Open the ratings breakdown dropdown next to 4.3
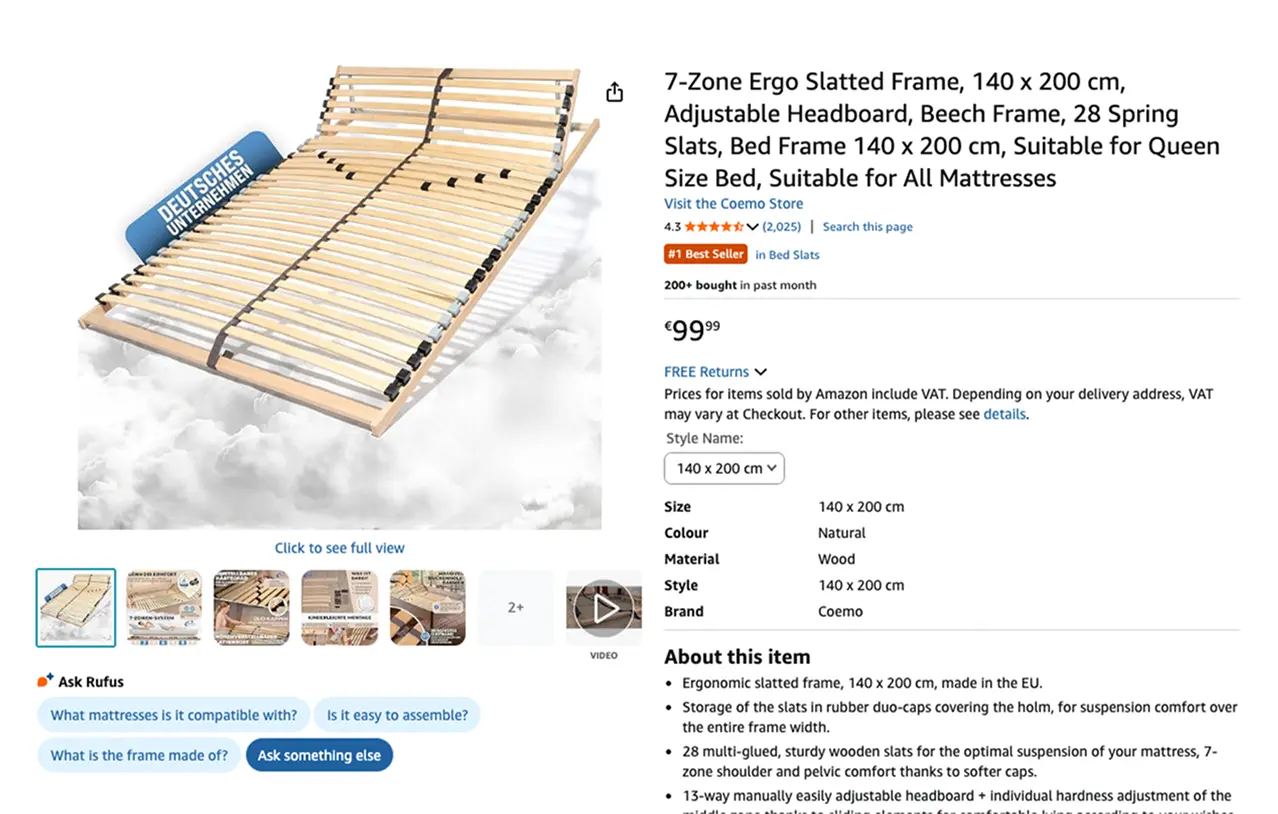The image size is (1278, 814). coord(753,226)
